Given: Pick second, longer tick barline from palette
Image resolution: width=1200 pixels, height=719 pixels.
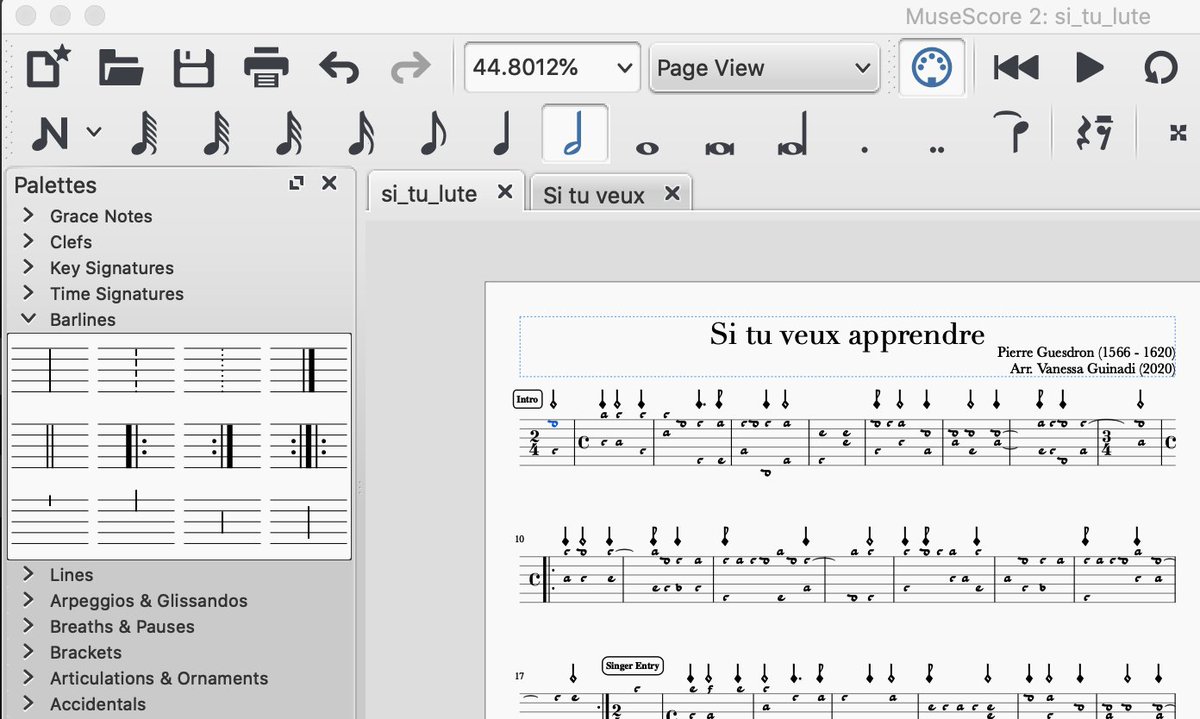Looking at the screenshot, I should 137,517.
